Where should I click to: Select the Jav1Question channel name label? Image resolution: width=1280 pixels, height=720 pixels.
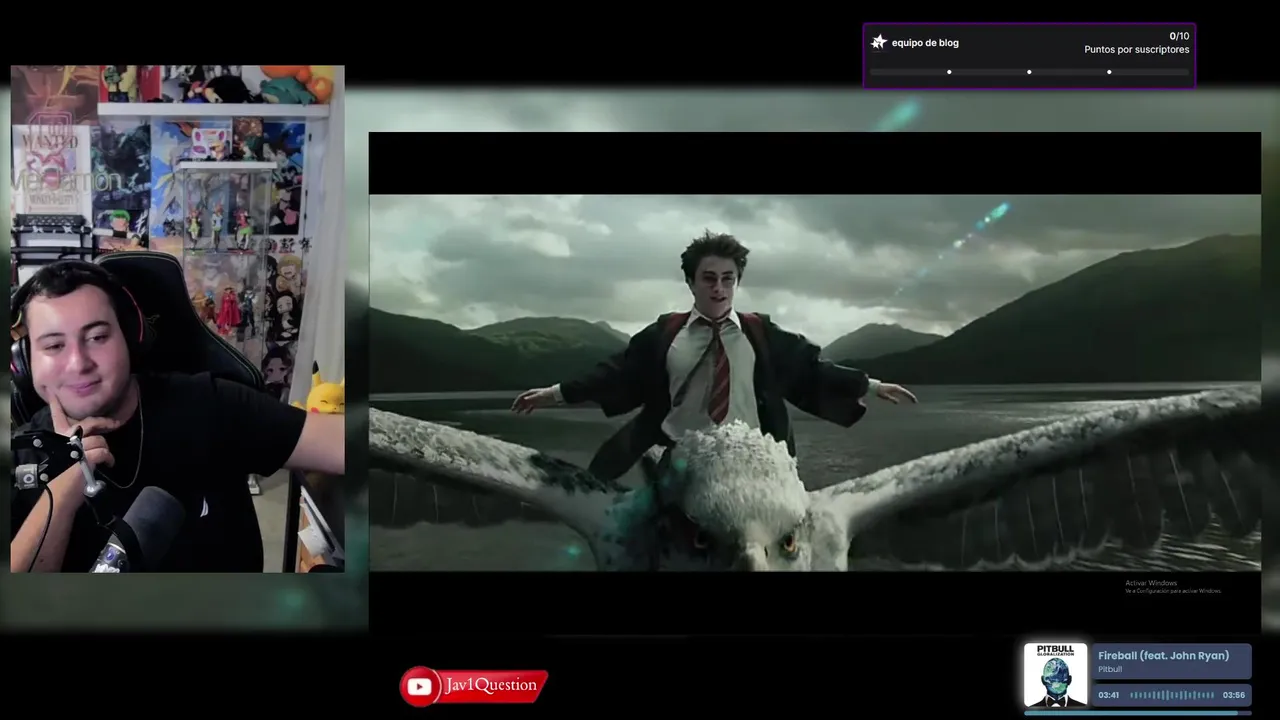492,685
